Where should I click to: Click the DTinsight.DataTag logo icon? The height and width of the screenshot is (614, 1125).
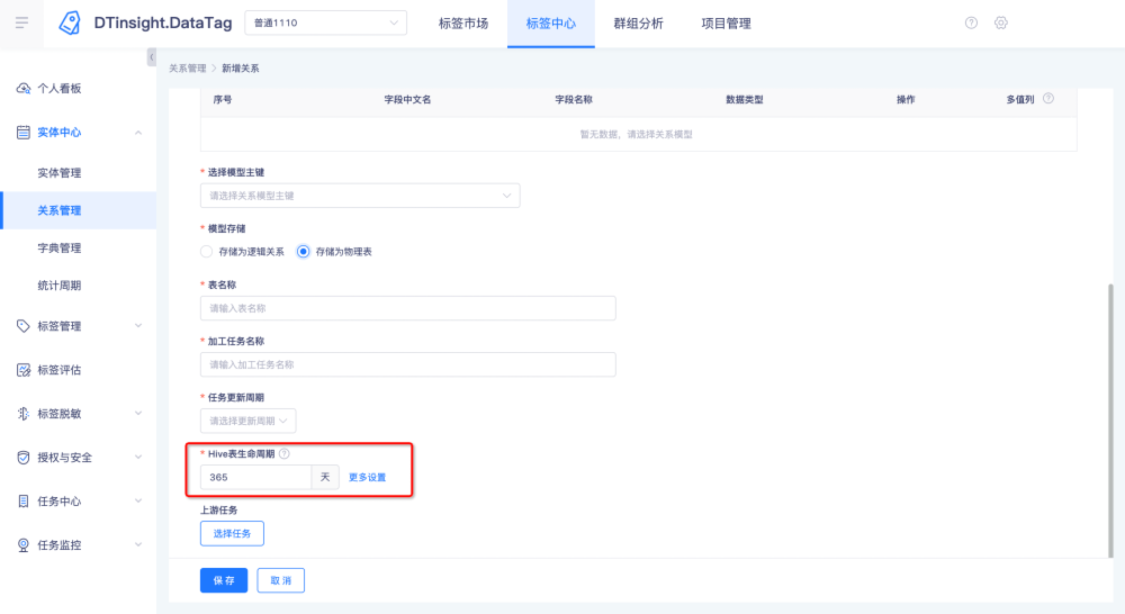pyautogui.click(x=70, y=23)
